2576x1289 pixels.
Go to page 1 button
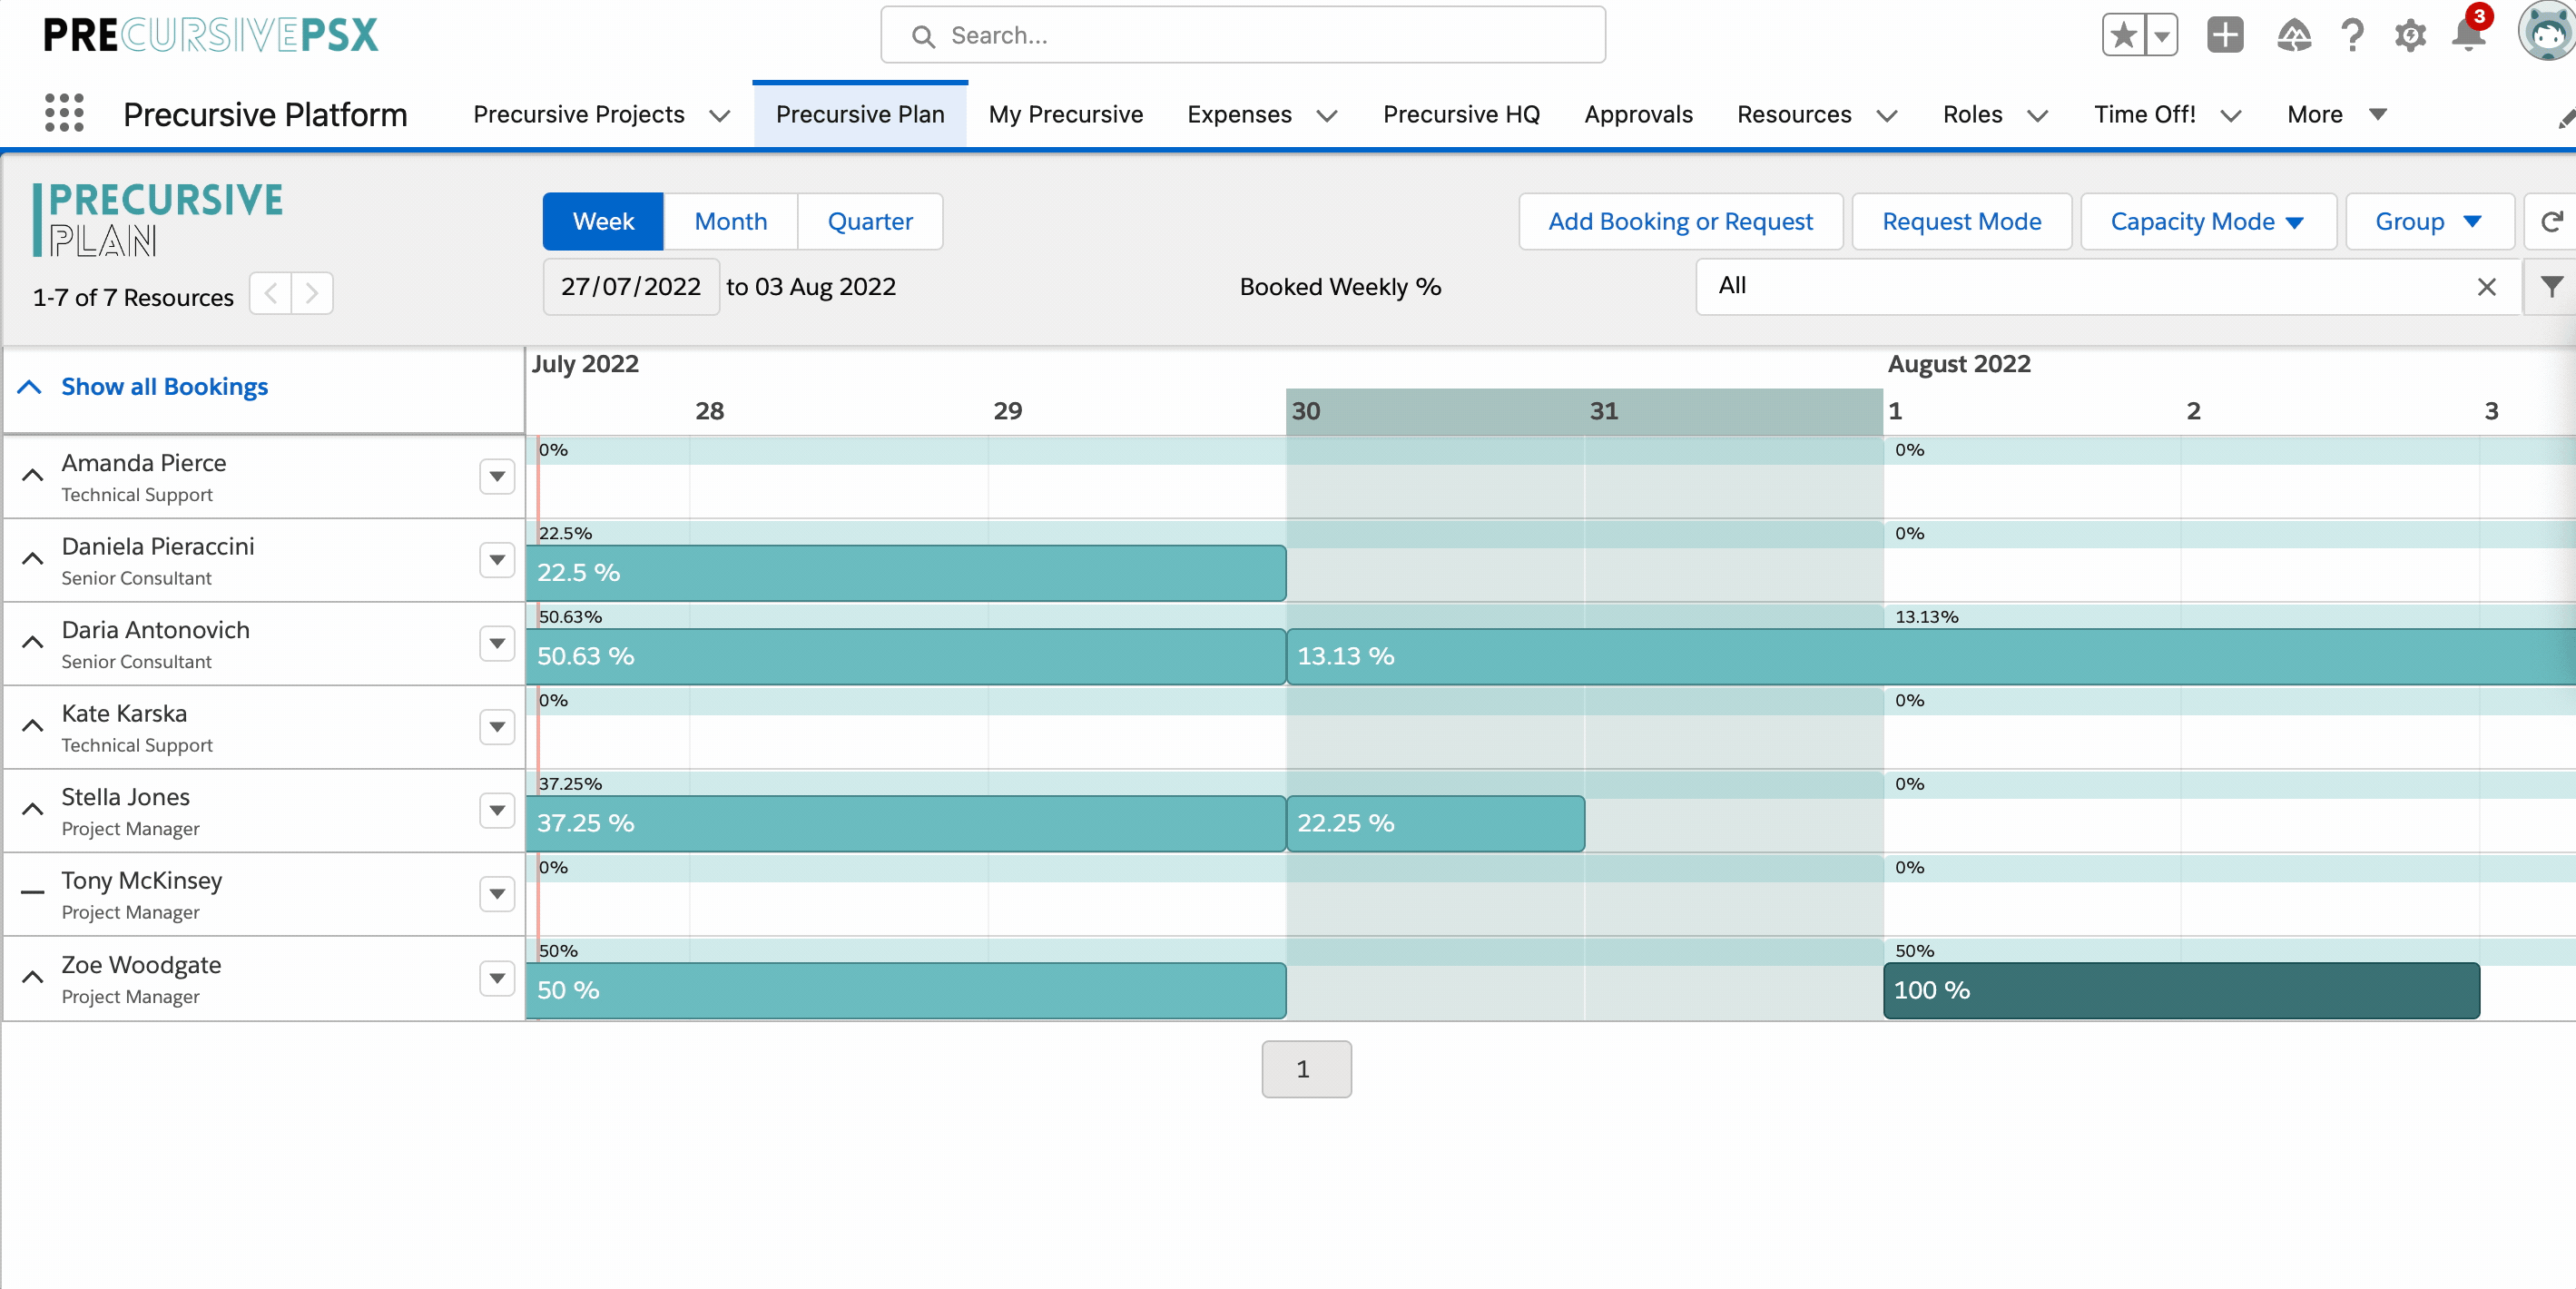[1306, 1069]
